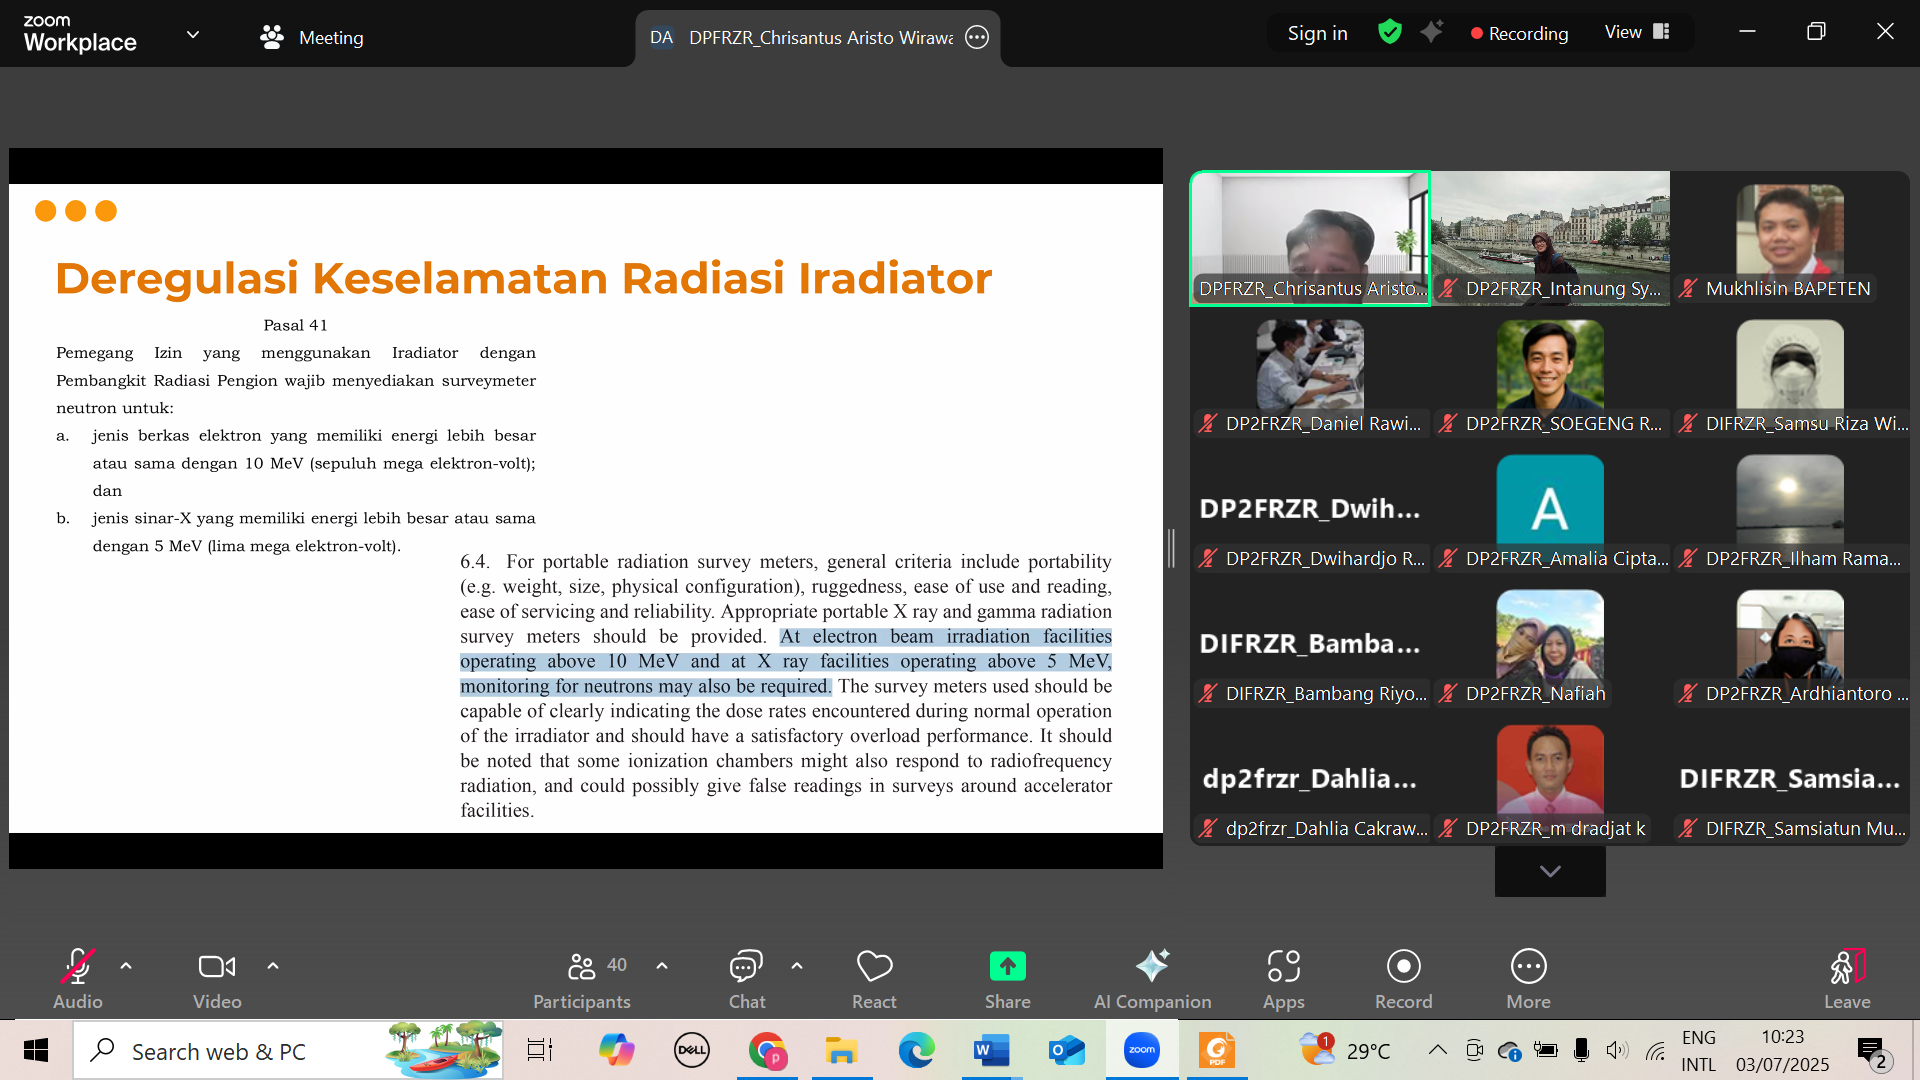Open Copilot from the taskbar

pyautogui.click(x=616, y=1050)
